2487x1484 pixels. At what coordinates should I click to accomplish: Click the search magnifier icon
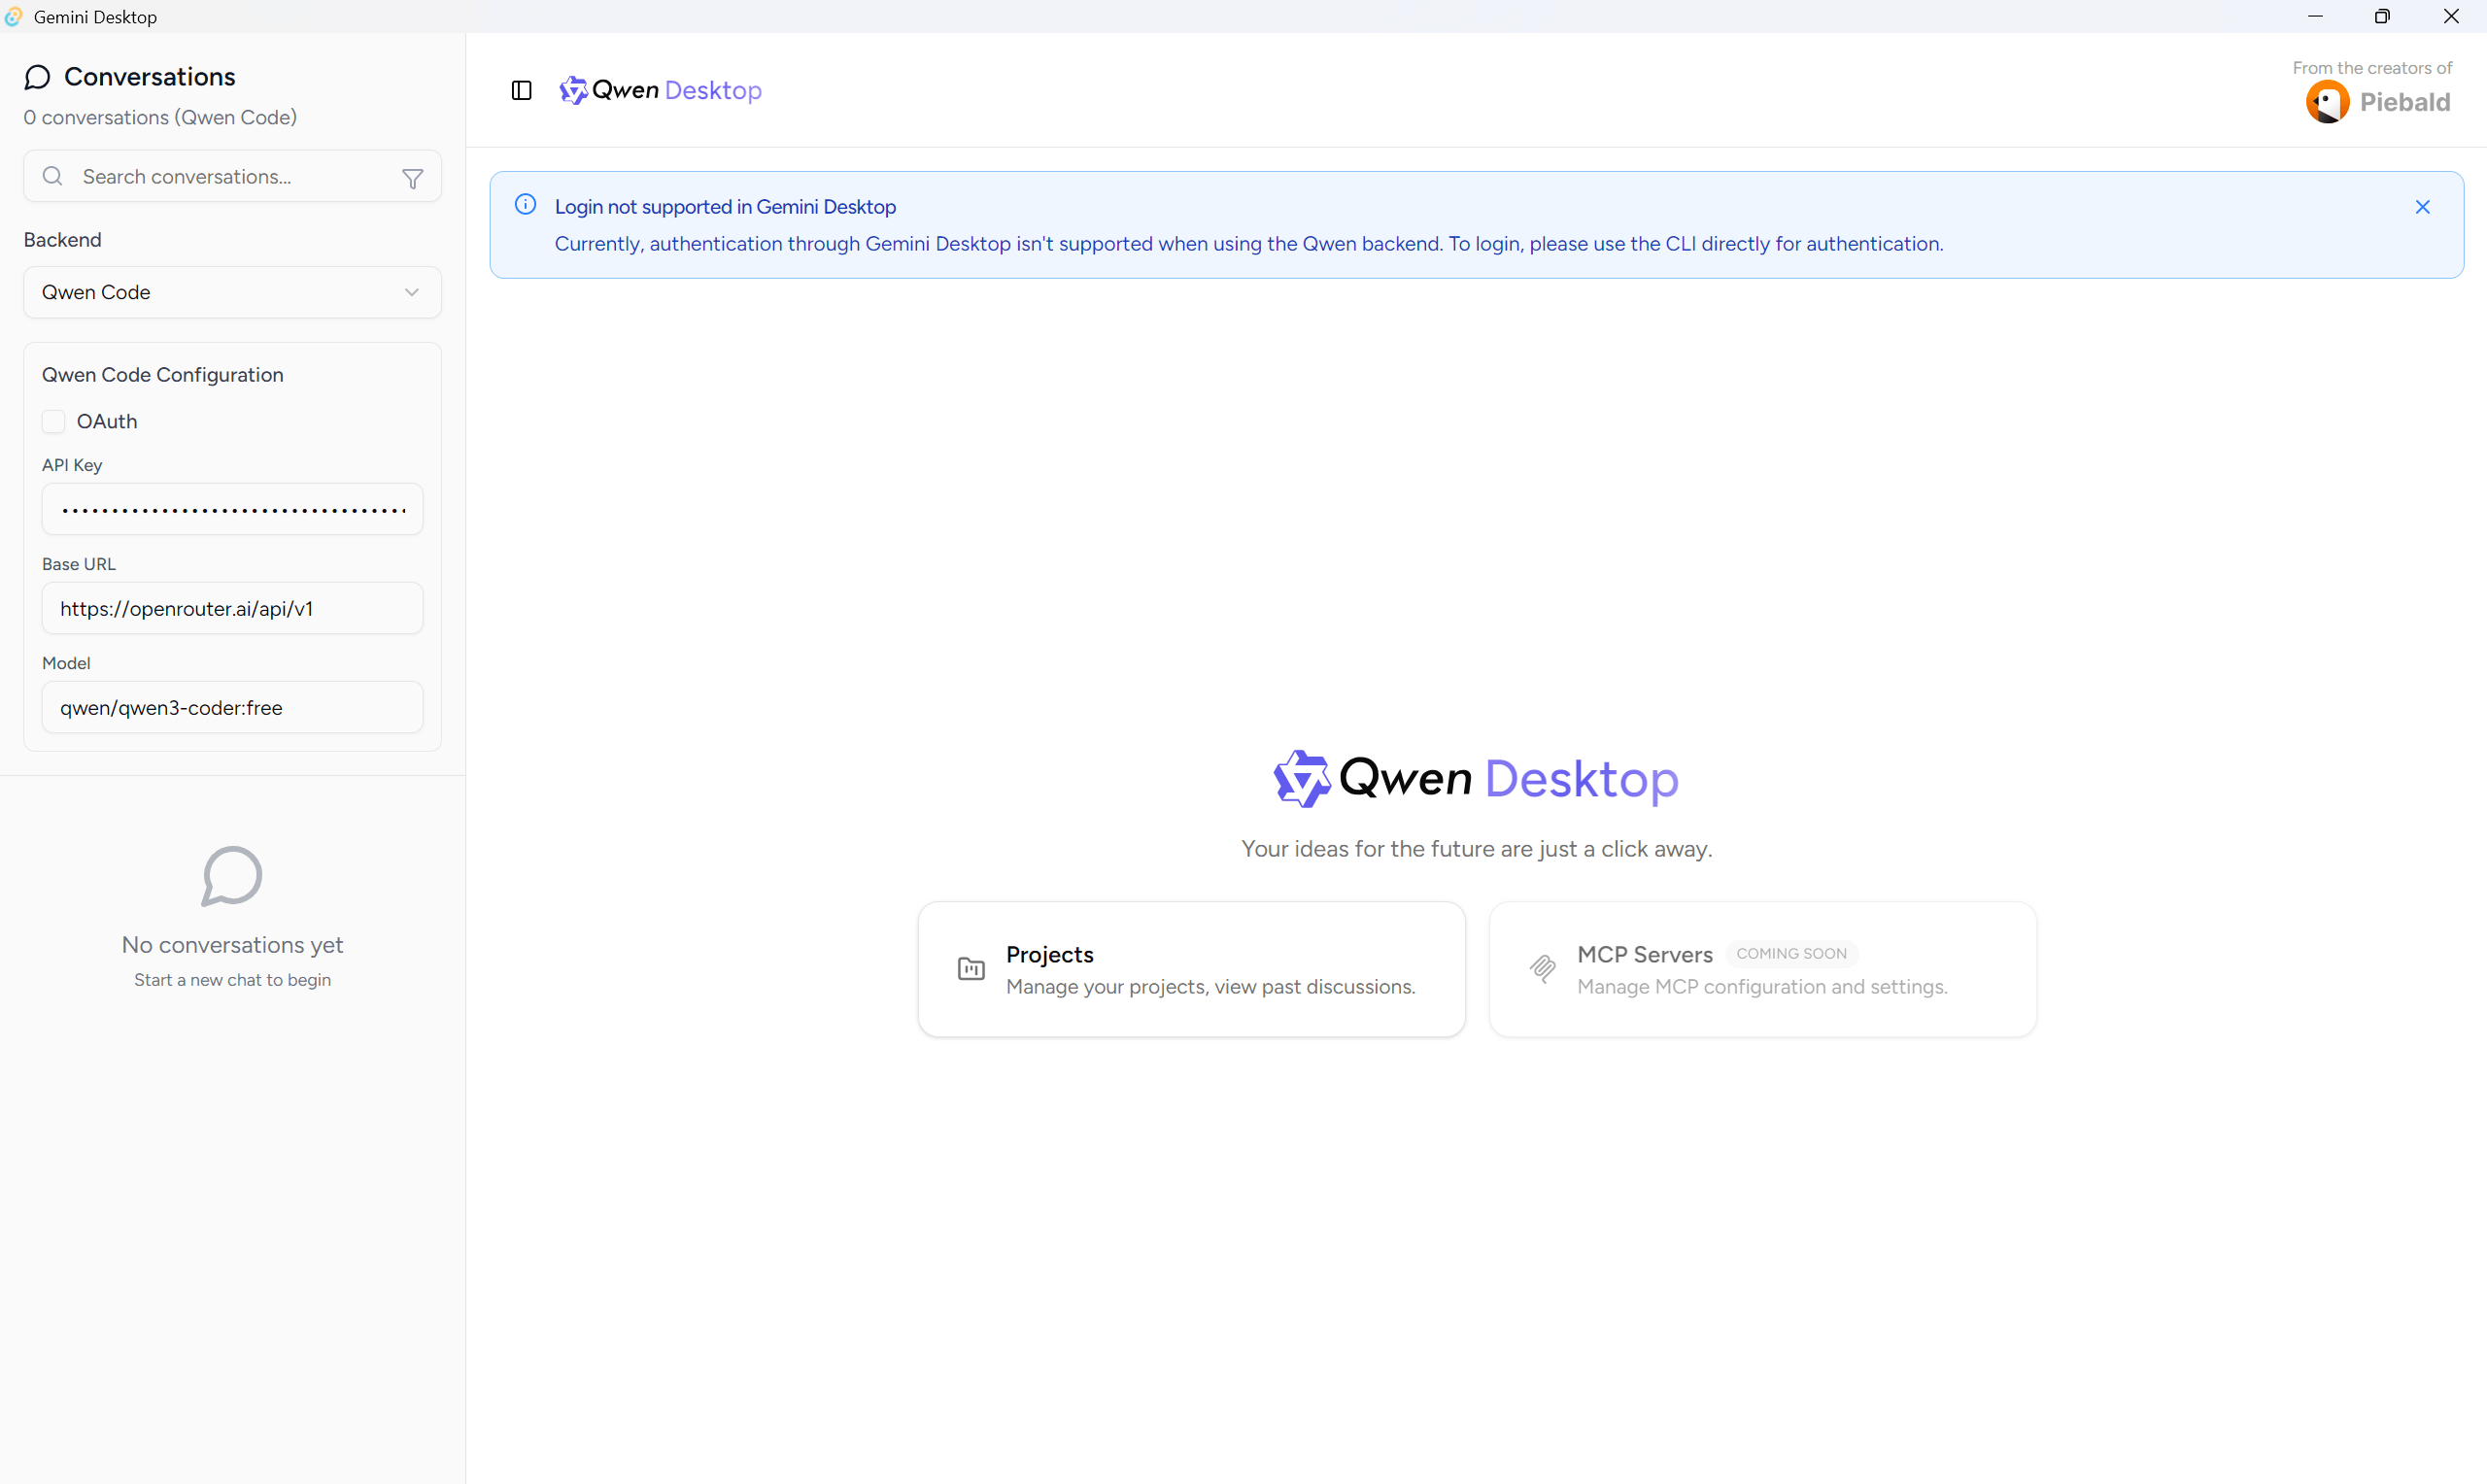53,176
